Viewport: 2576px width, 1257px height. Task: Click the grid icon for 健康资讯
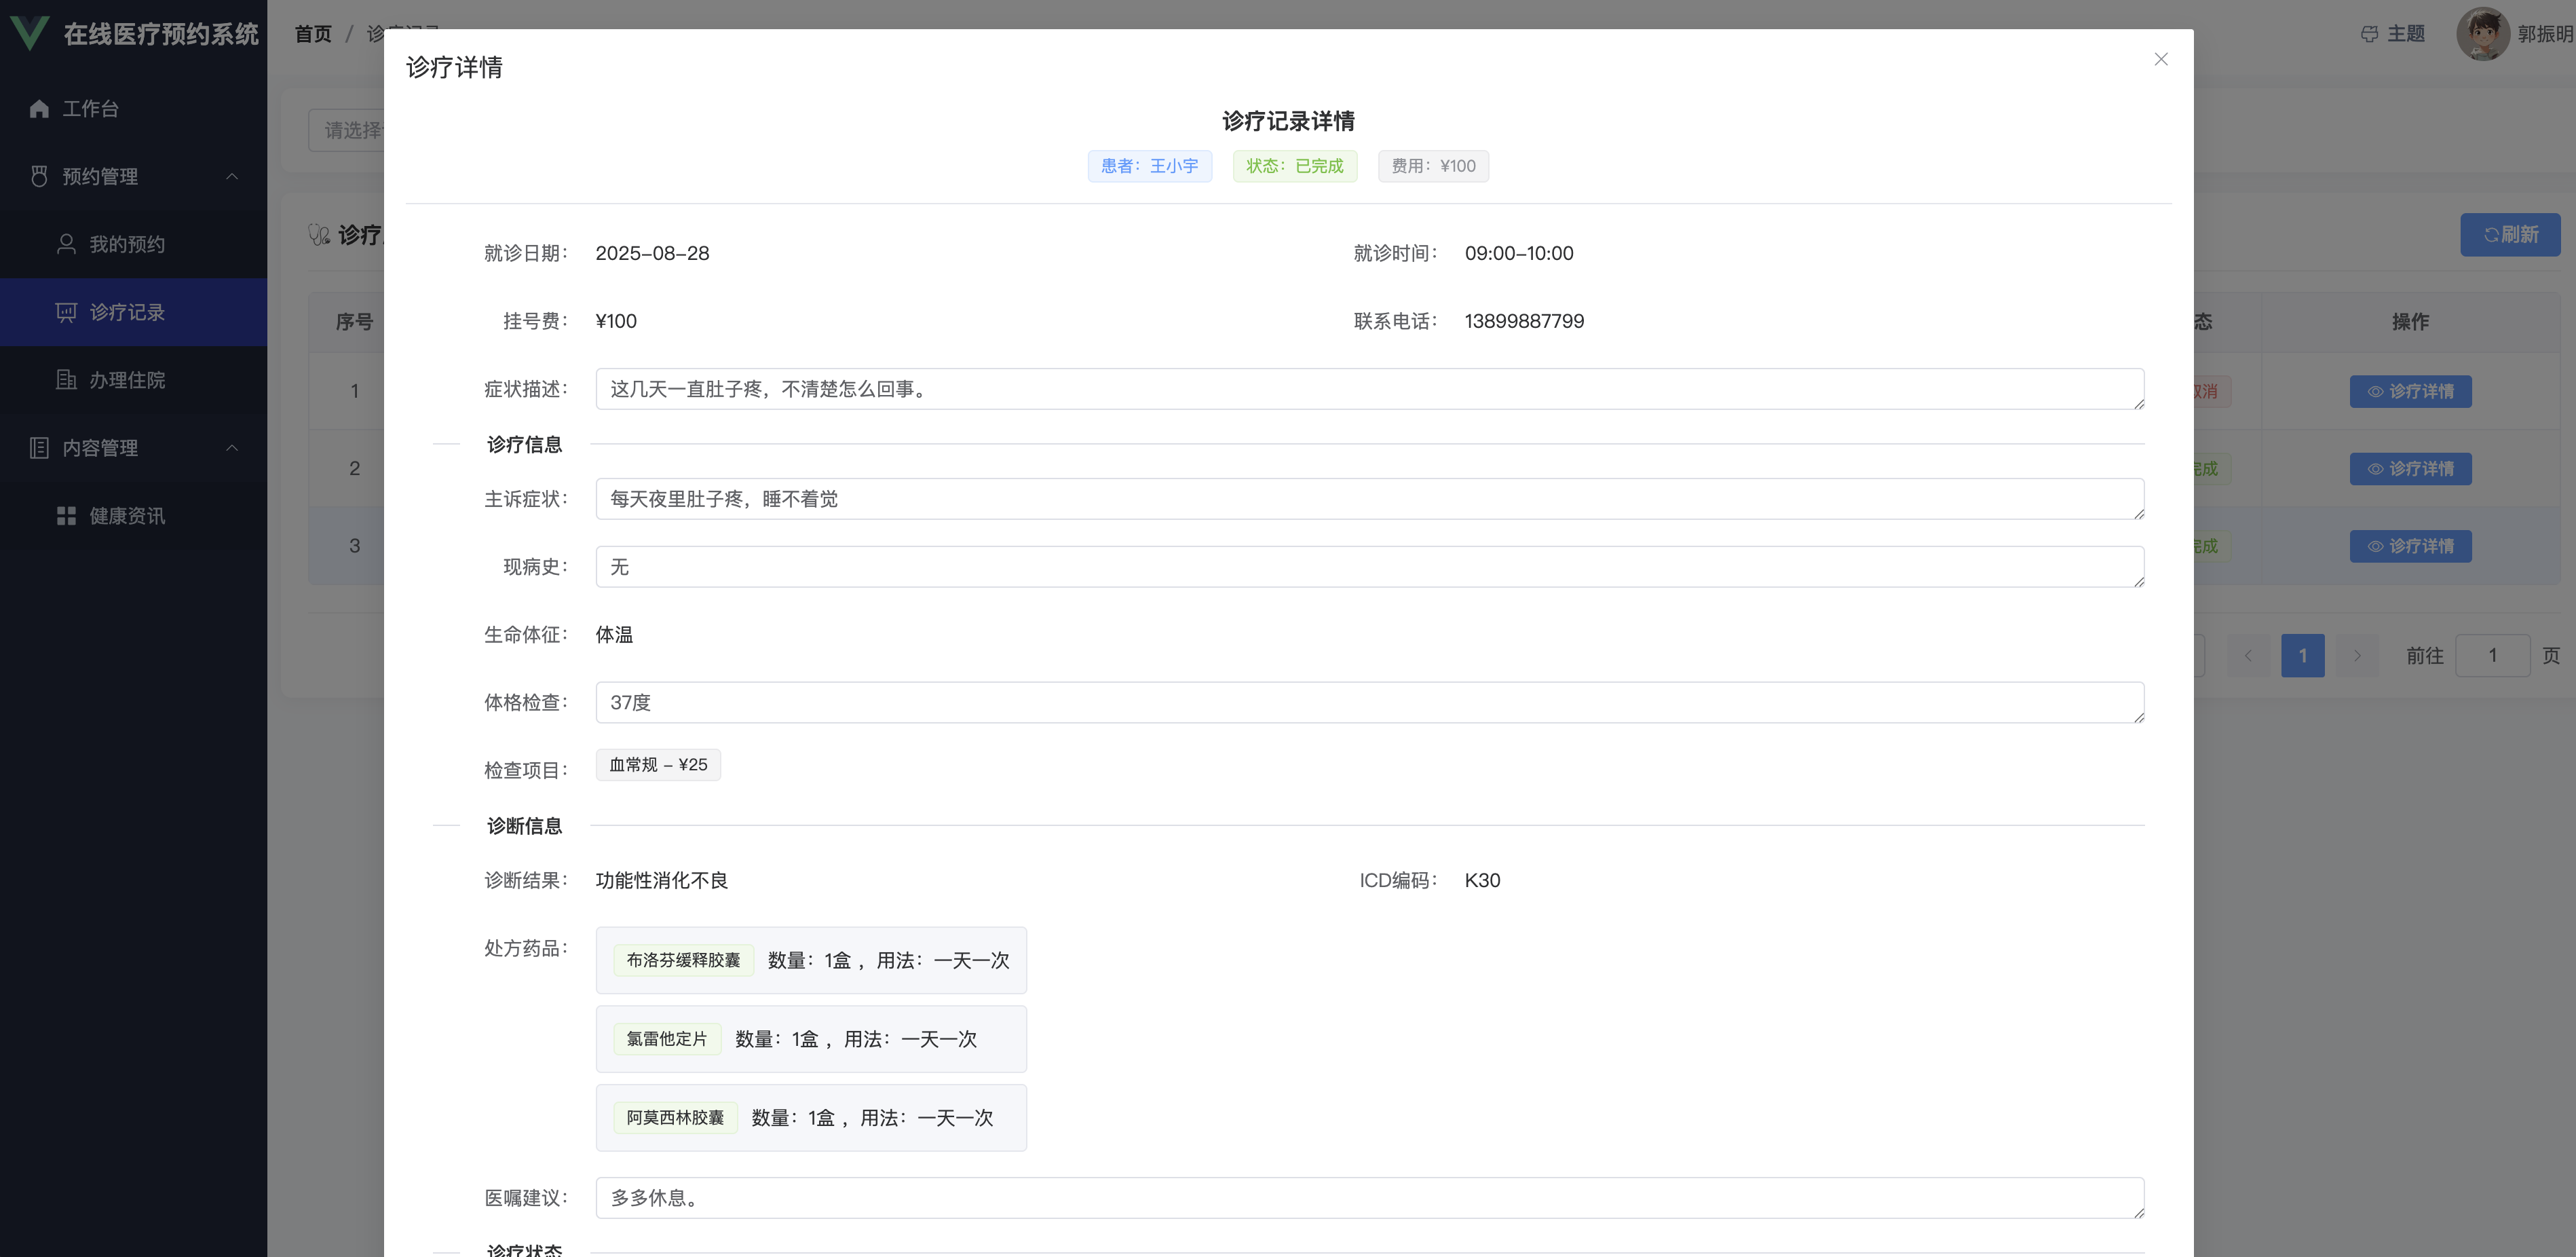[66, 516]
